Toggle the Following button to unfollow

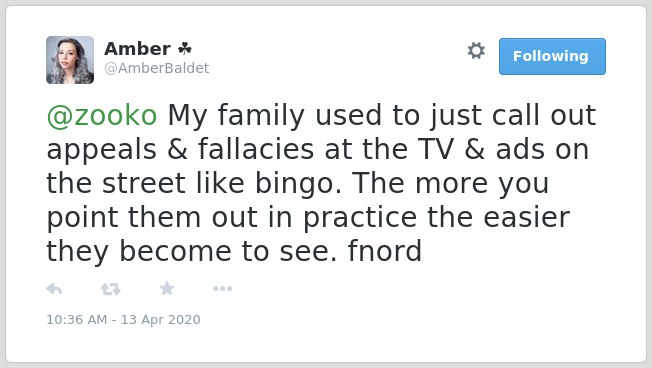tap(552, 56)
